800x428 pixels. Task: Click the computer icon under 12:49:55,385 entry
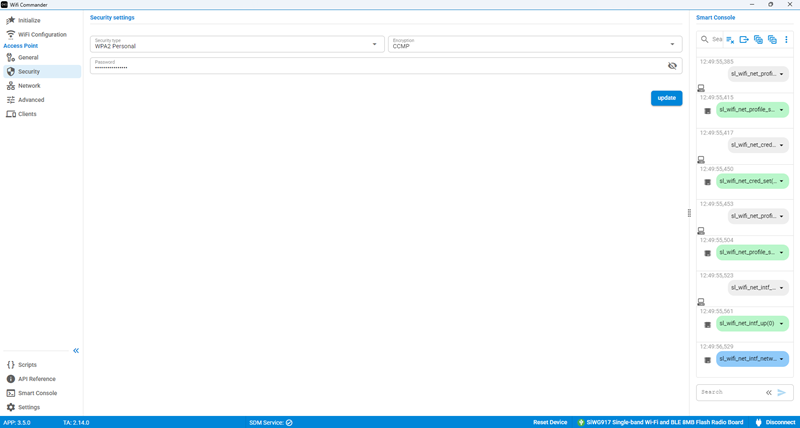(701, 88)
